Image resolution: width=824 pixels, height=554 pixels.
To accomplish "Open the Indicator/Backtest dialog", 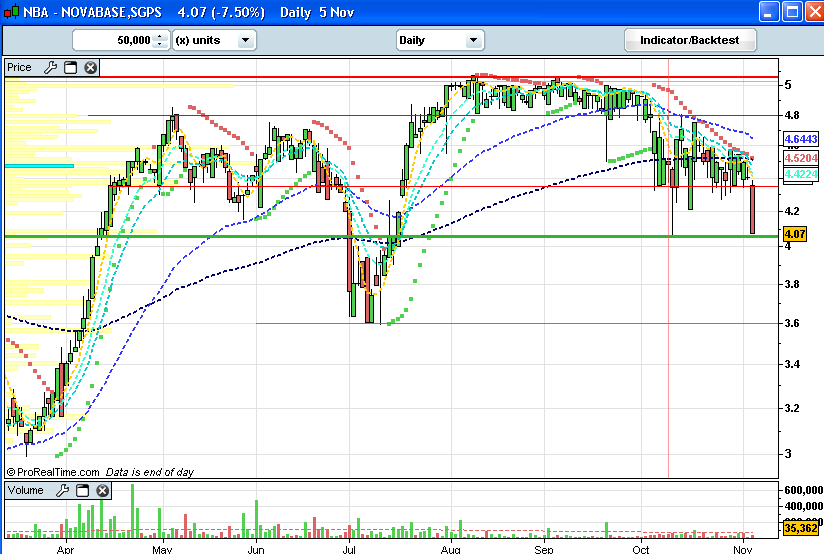I will coord(690,40).
